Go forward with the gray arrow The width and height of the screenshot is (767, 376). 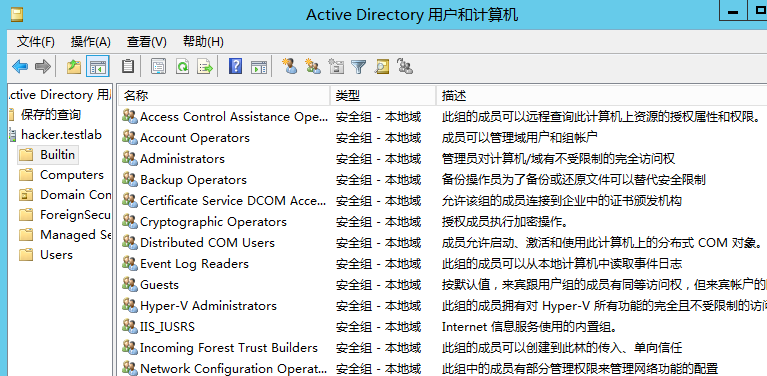[43, 66]
